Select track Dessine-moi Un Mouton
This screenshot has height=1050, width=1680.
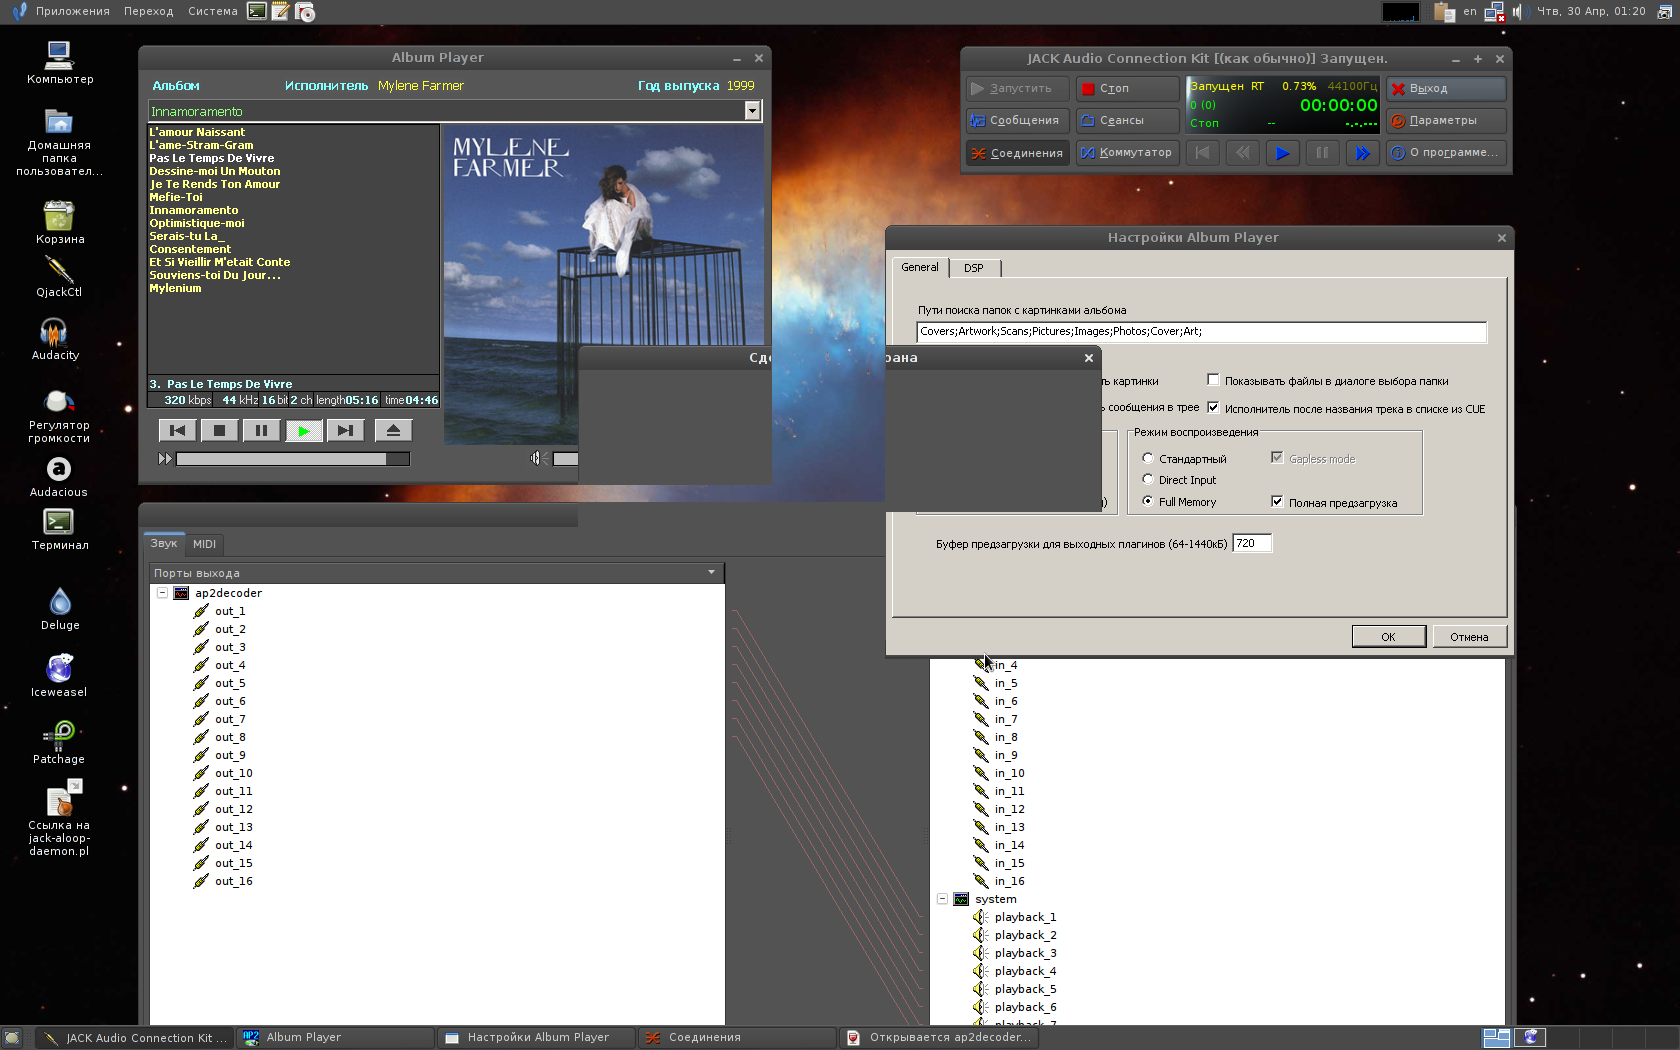tap(215, 171)
